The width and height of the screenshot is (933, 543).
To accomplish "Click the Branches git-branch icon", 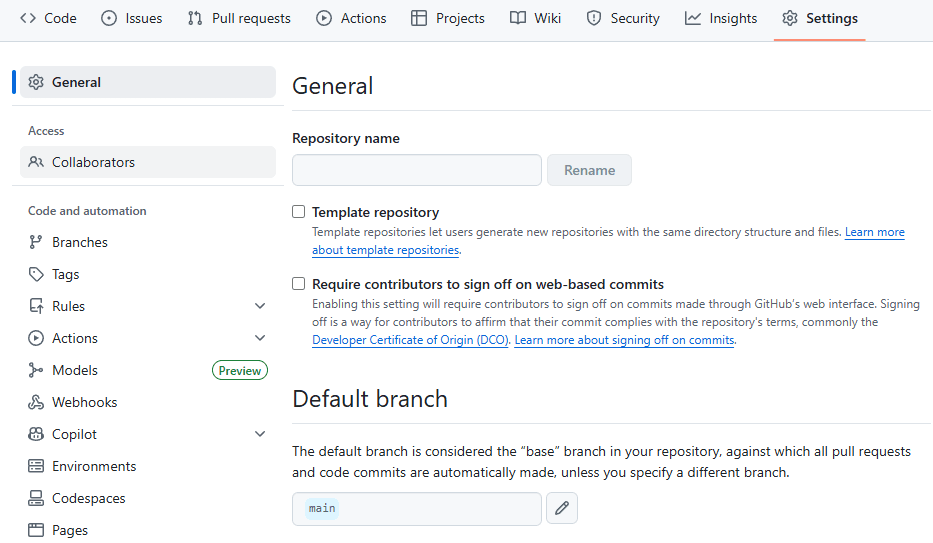I will point(36,242).
